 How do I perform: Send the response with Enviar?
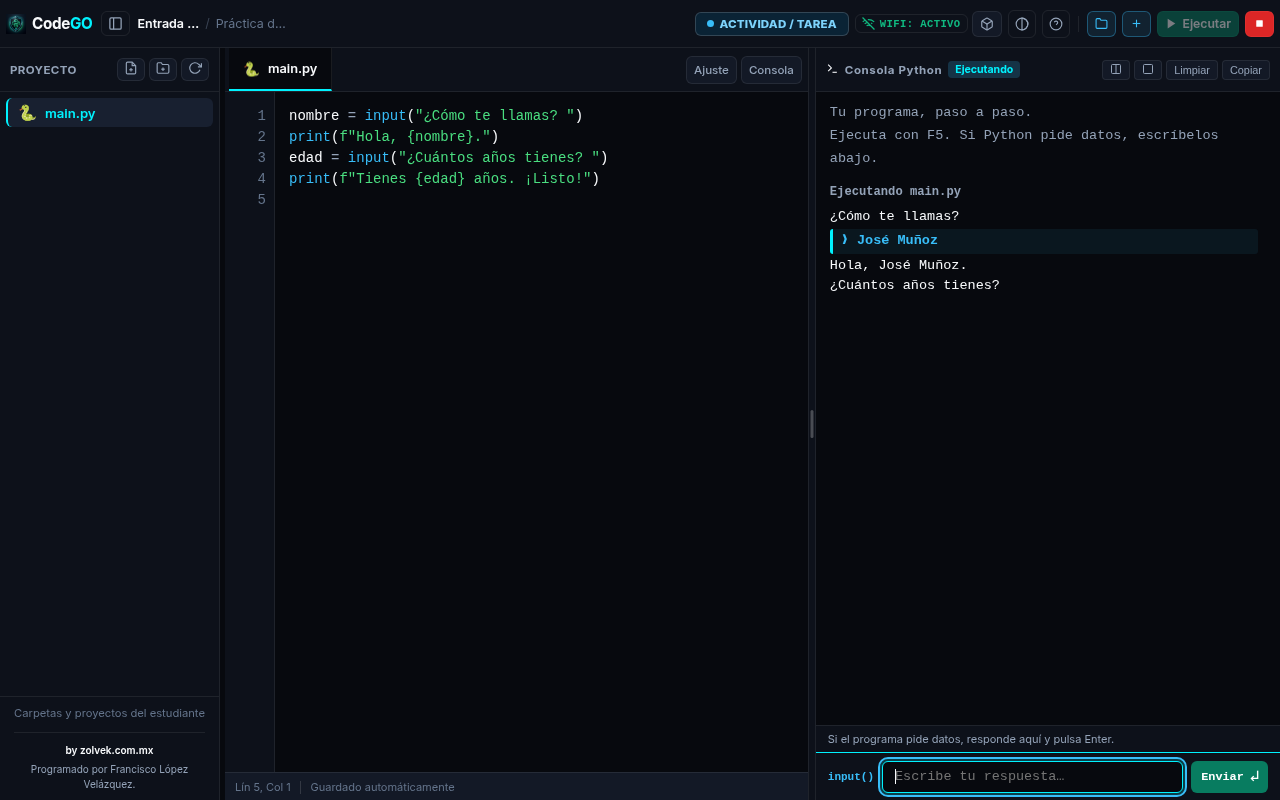(1229, 776)
